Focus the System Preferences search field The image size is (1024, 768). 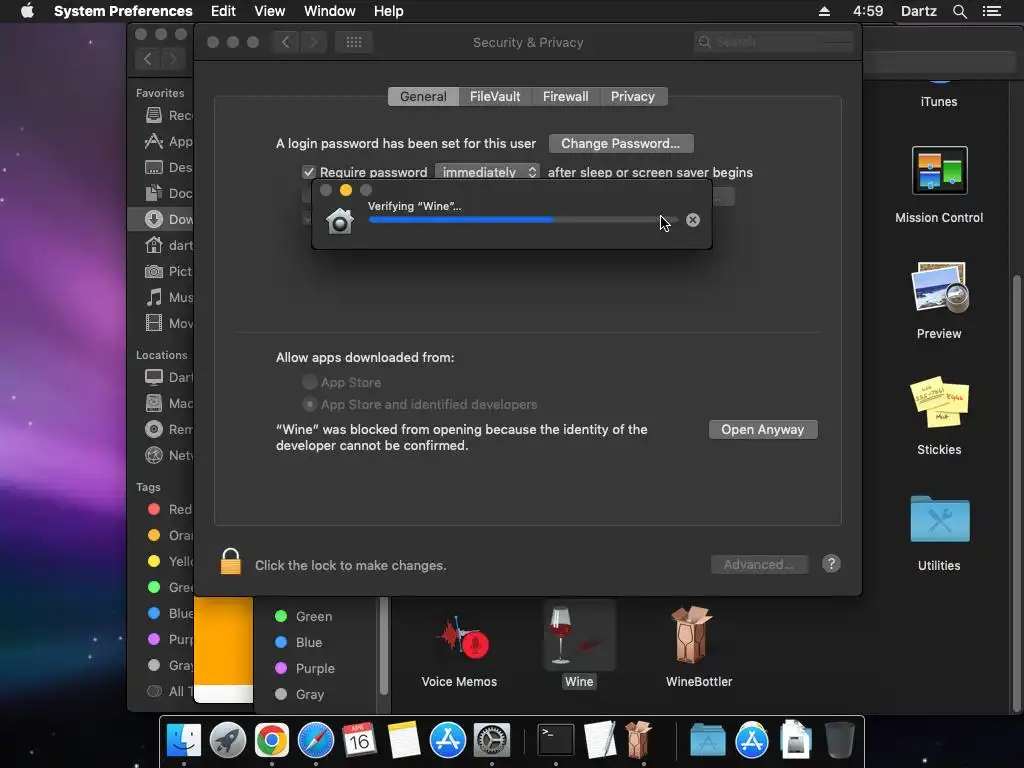pyautogui.click(x=774, y=42)
